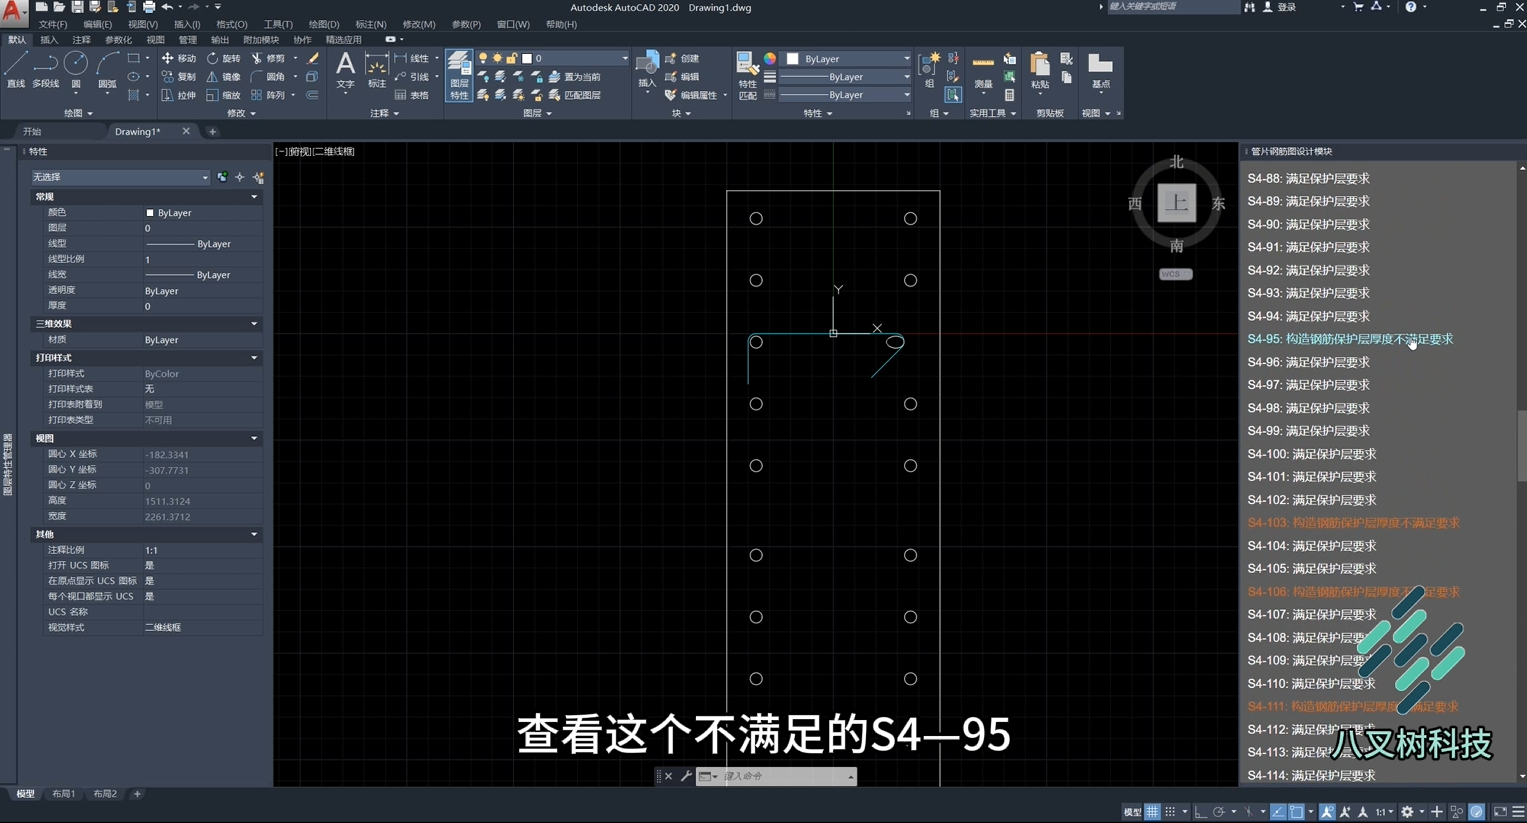Click the 匹配图层 button
Screen dimensions: 1527x823
pyautogui.click(x=574, y=95)
